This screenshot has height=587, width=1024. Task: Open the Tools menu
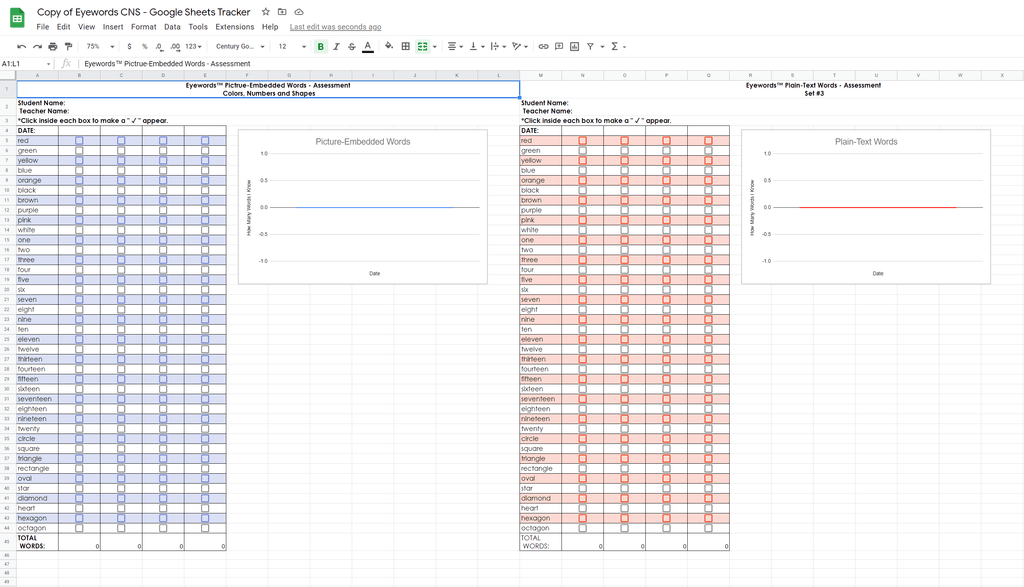tap(198, 27)
